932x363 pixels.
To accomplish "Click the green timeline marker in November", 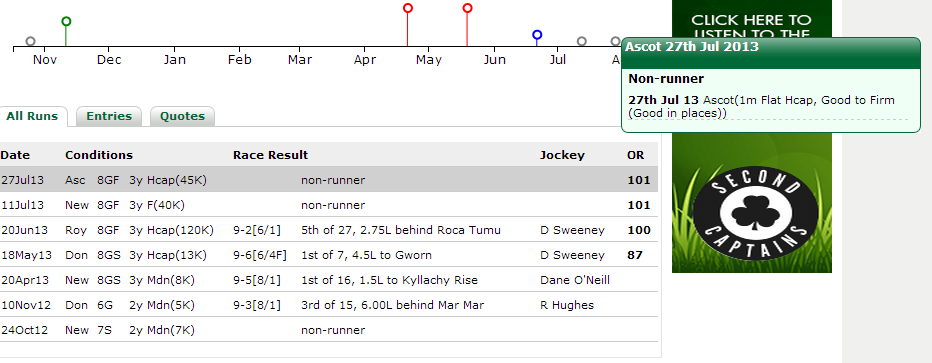I will (x=66, y=21).
